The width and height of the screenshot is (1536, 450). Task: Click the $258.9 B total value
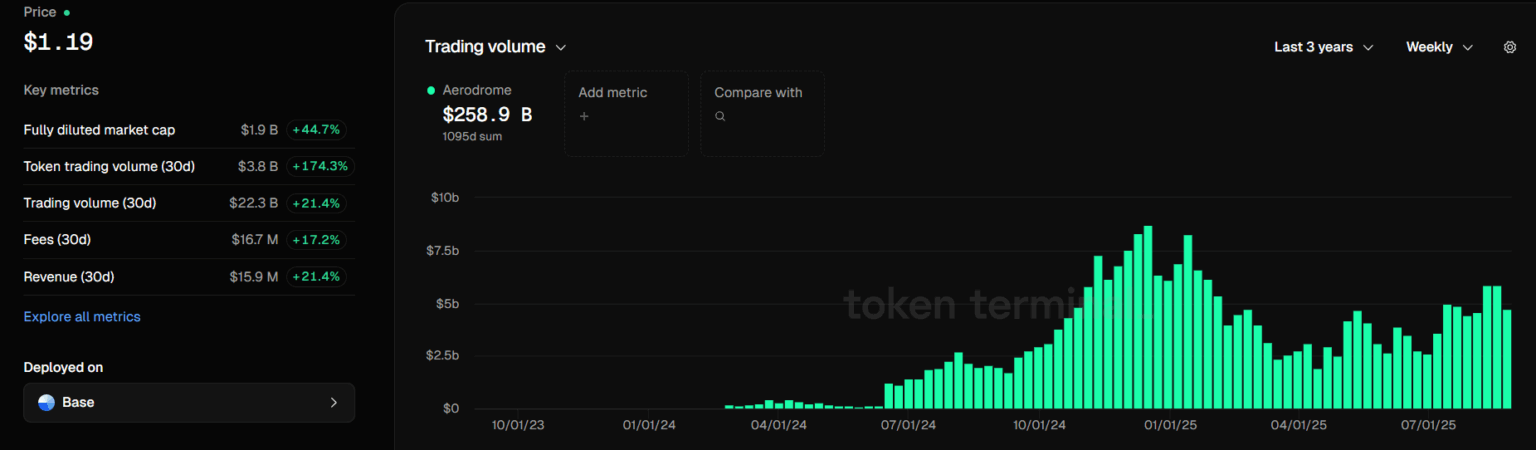click(x=488, y=115)
